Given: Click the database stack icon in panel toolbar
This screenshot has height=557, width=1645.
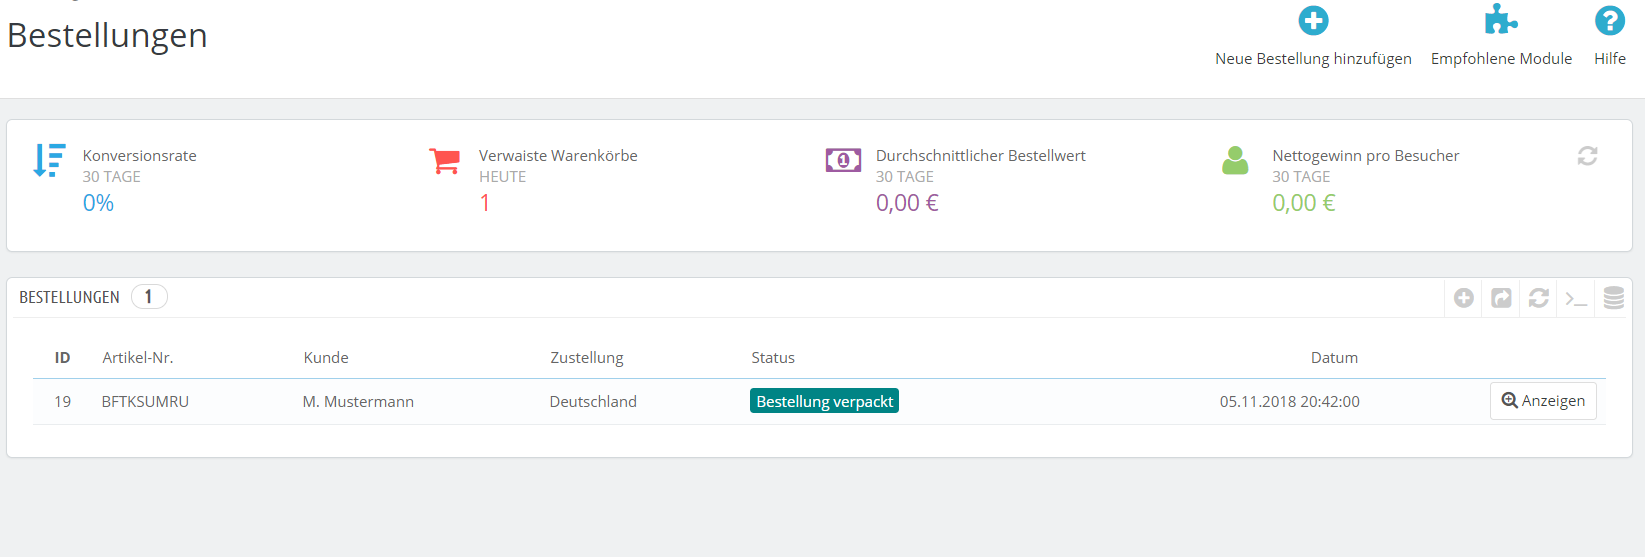Looking at the screenshot, I should [1613, 298].
